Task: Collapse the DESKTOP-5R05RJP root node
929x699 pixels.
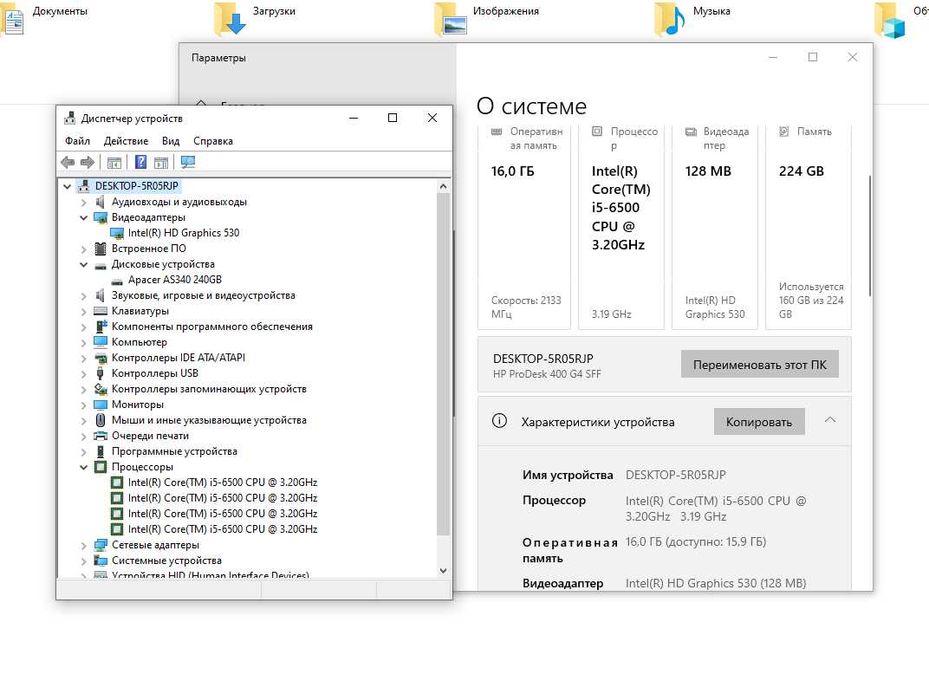Action: (x=68, y=186)
